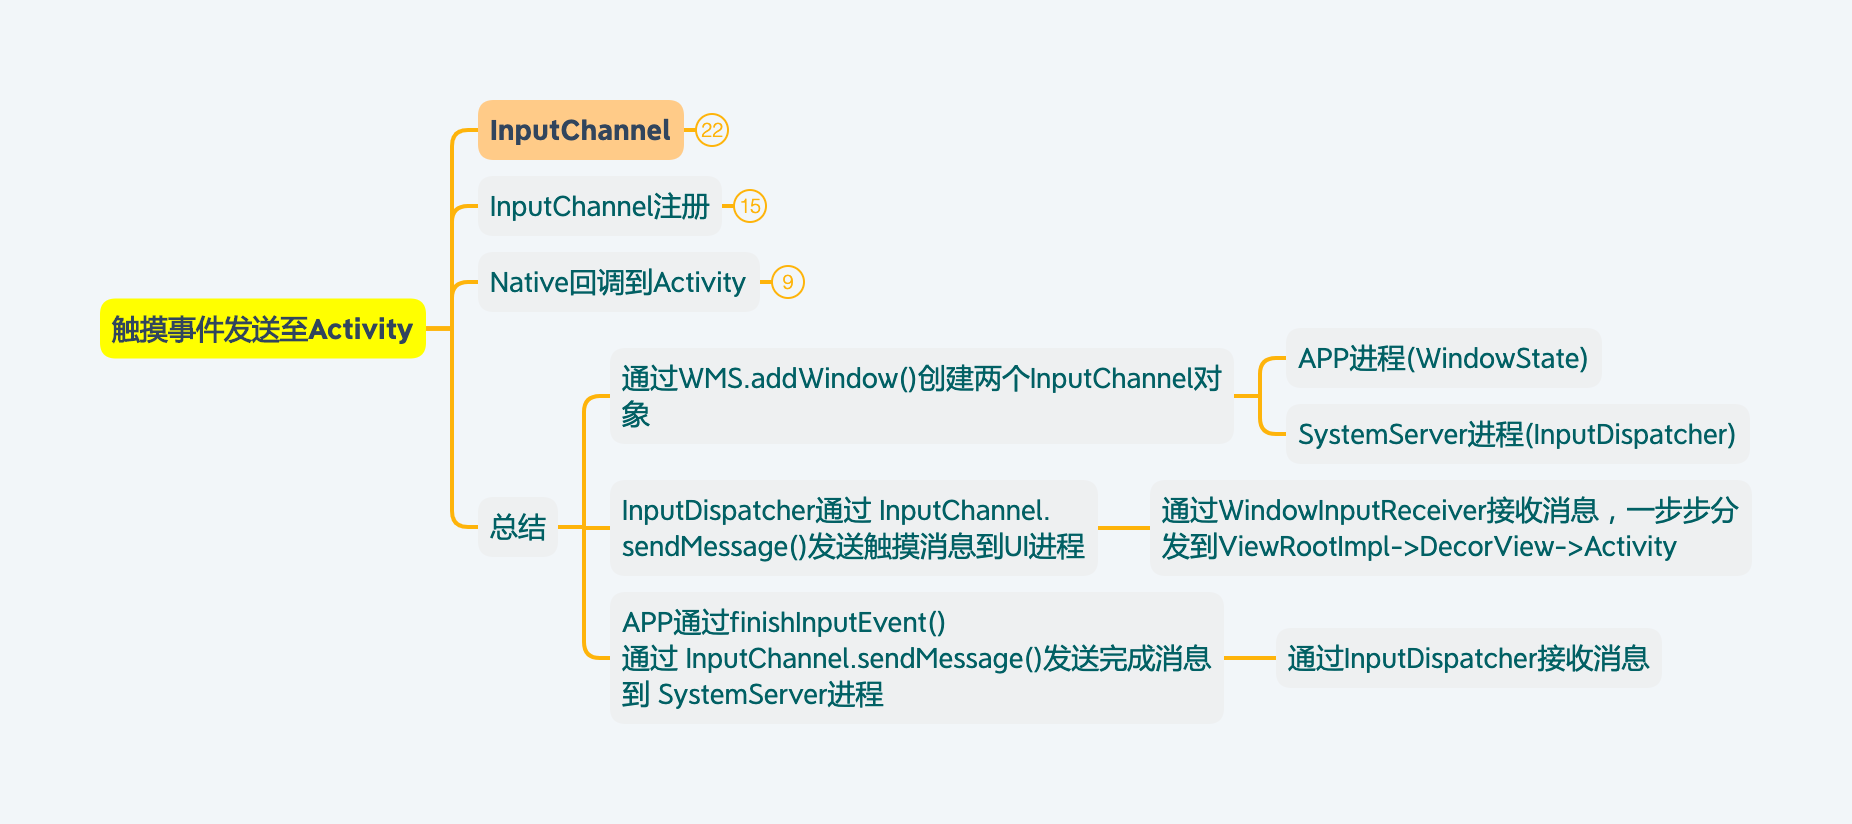This screenshot has height=824, width=1852.
Task: Select the 通过WindowInputReceiver接收消息 node
Action: (x=1450, y=528)
